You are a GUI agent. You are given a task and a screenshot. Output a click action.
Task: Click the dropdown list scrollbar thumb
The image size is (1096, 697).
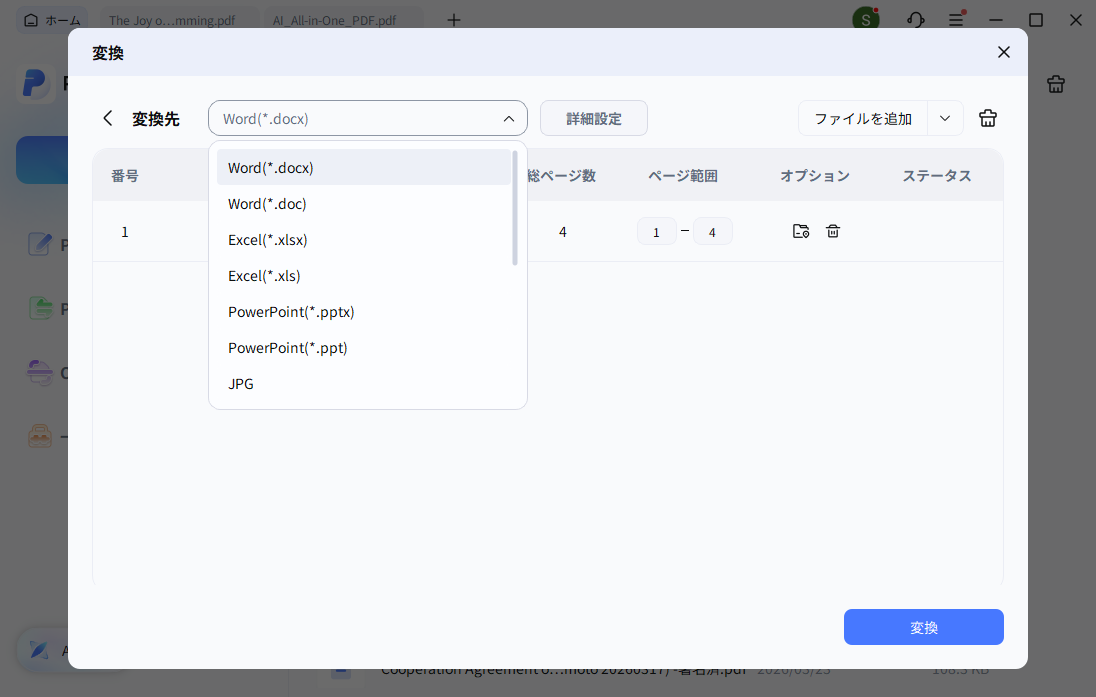(x=515, y=207)
